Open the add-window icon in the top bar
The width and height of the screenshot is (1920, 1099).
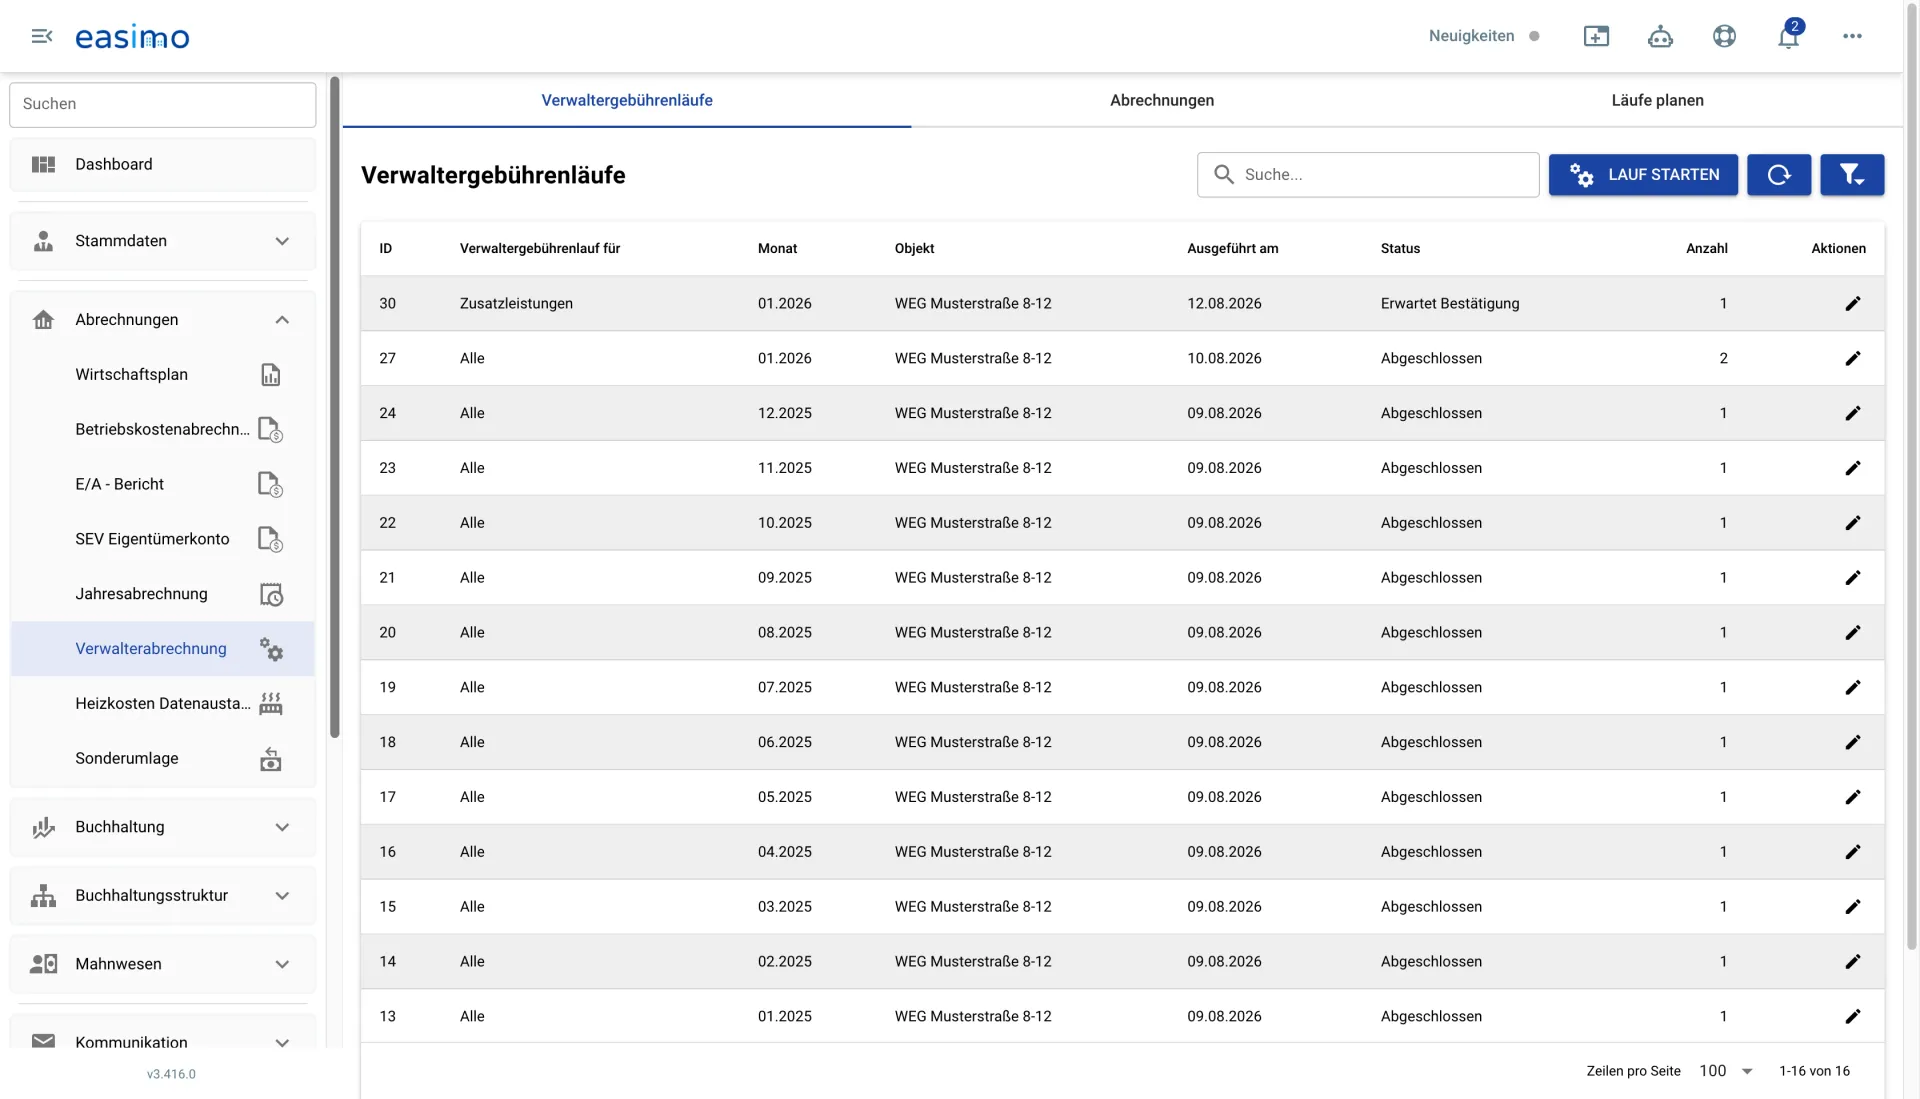1597,36
